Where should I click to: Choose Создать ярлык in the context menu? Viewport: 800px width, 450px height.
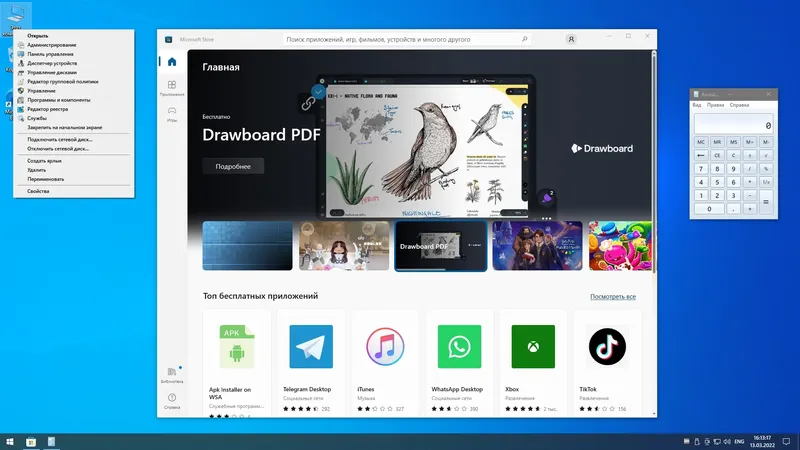74,161
